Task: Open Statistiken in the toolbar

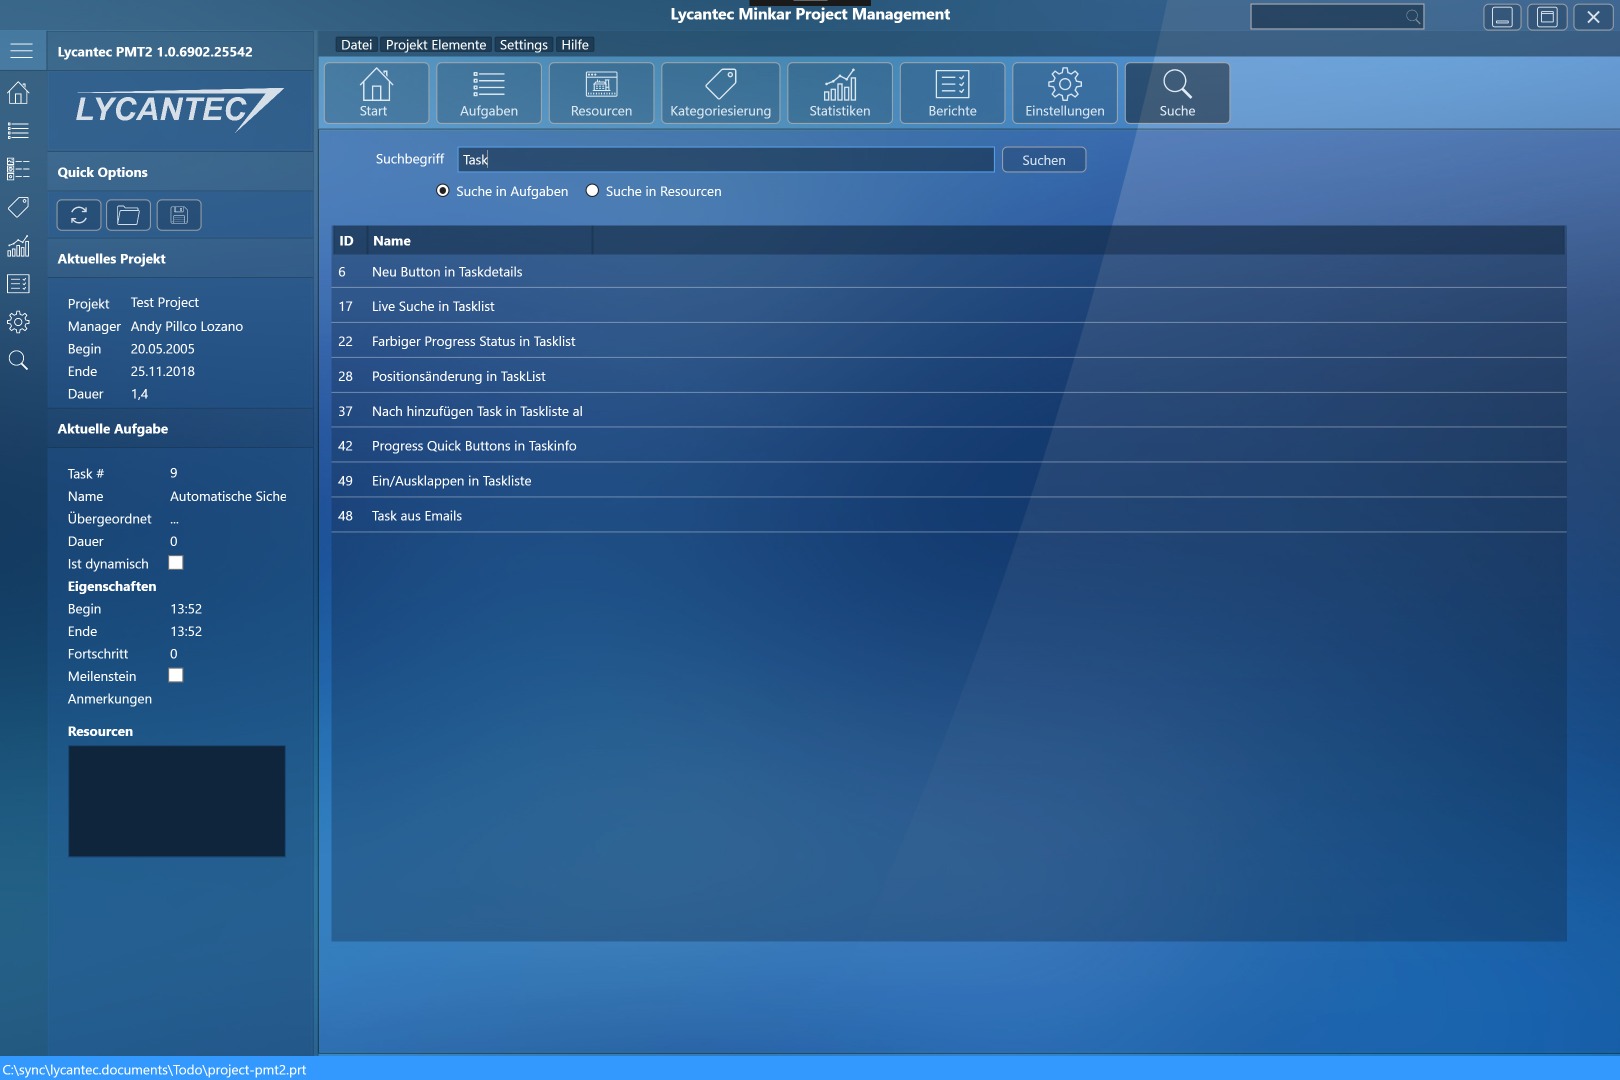Action: tap(840, 93)
